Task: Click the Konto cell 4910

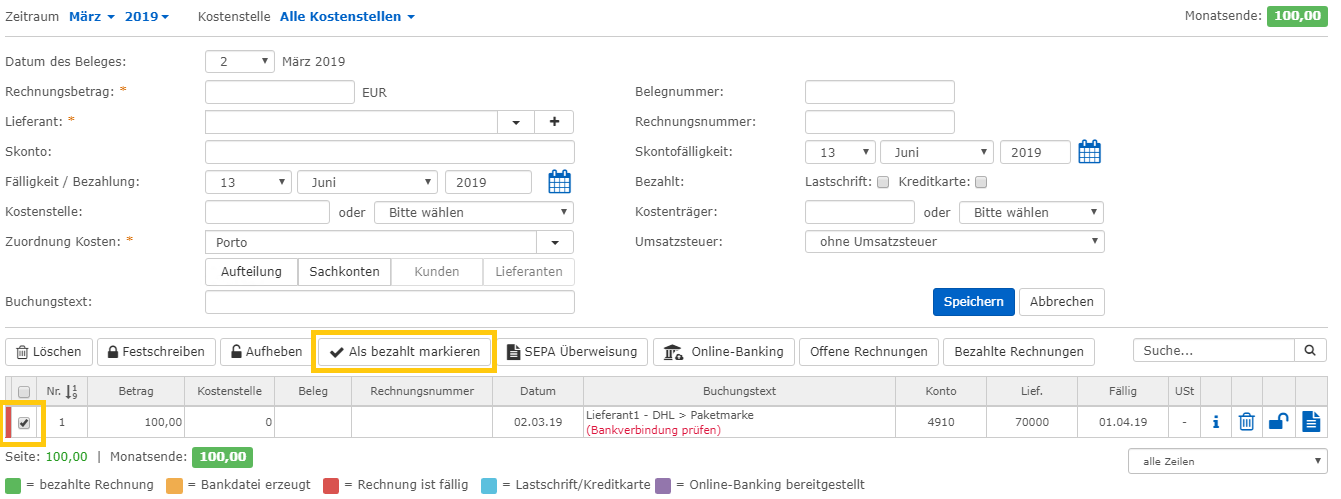Action: 940,422
